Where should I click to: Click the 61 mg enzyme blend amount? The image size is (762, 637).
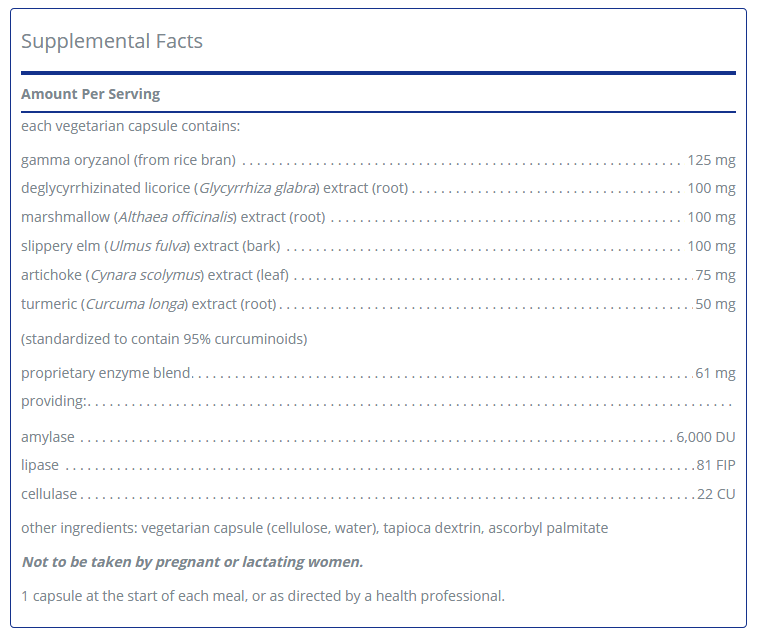(x=715, y=373)
